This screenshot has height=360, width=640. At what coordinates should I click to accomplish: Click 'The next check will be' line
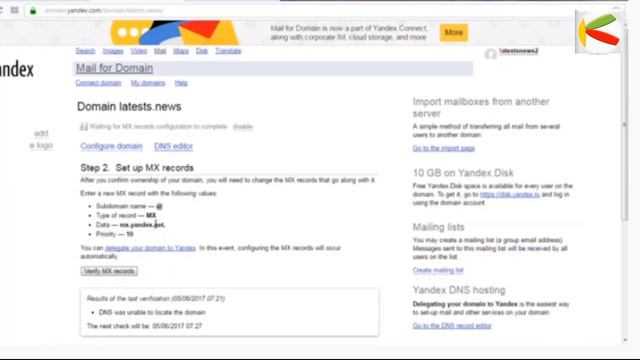144,326
